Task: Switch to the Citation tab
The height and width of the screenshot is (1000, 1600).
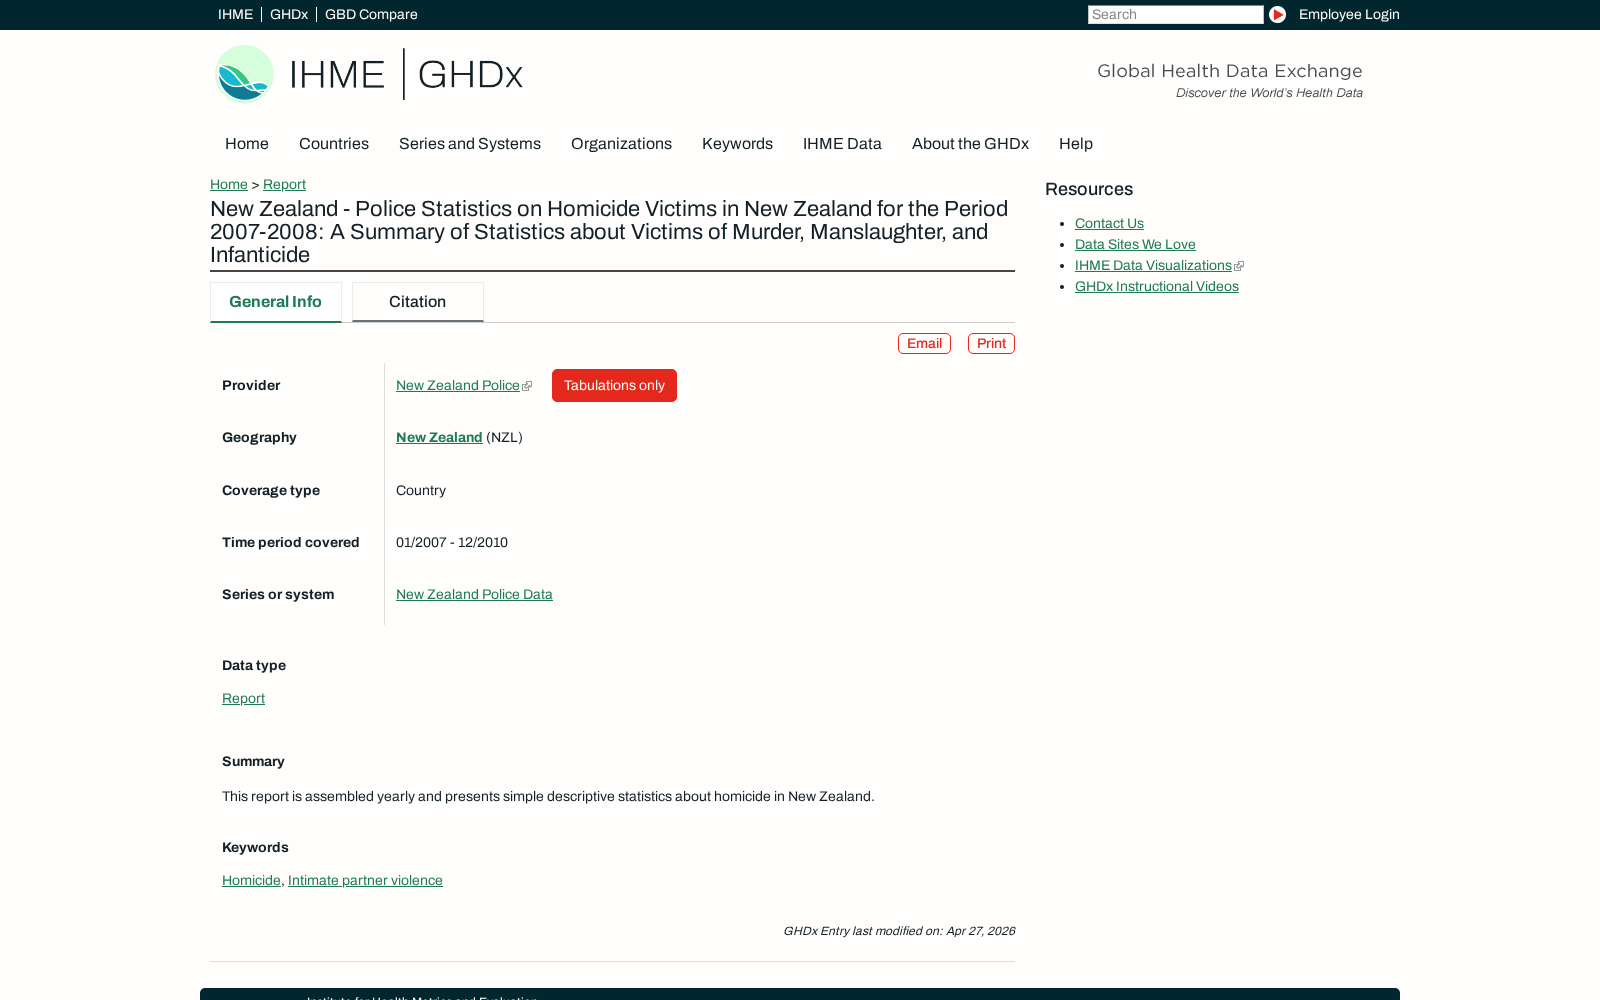Action: [418, 302]
